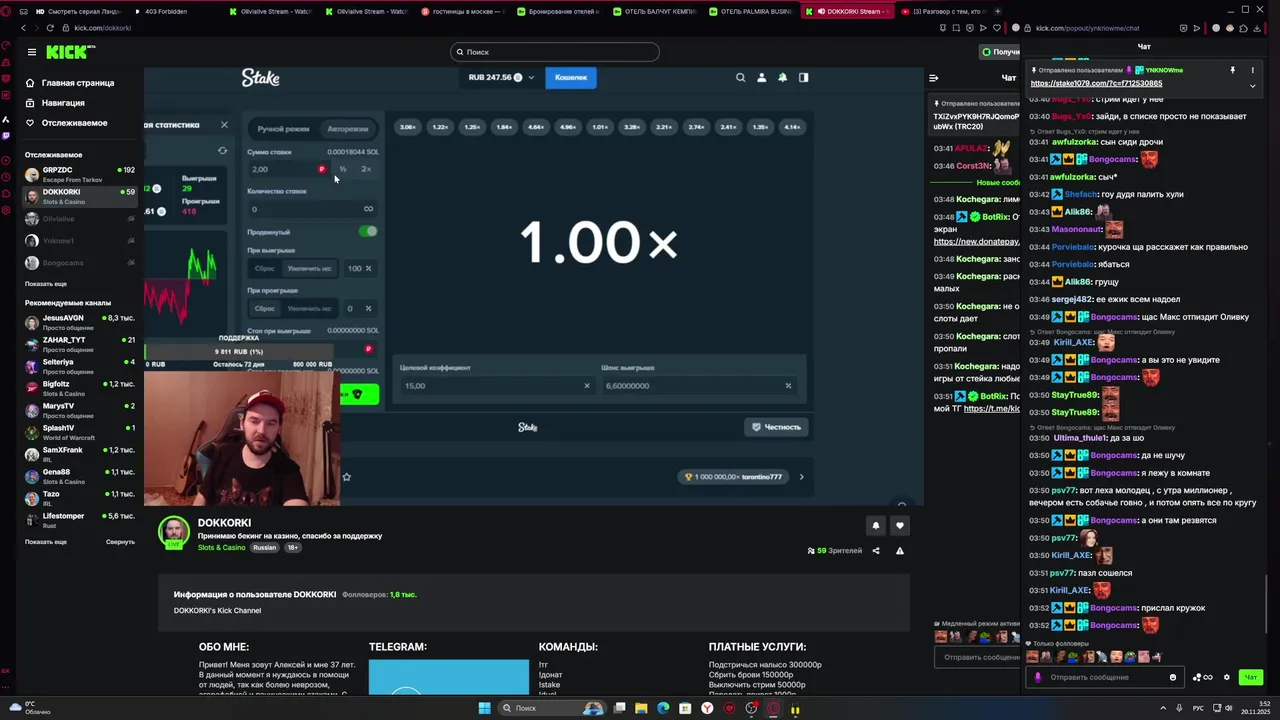
Task: Toggle channel notification bell
Action: coord(876,525)
